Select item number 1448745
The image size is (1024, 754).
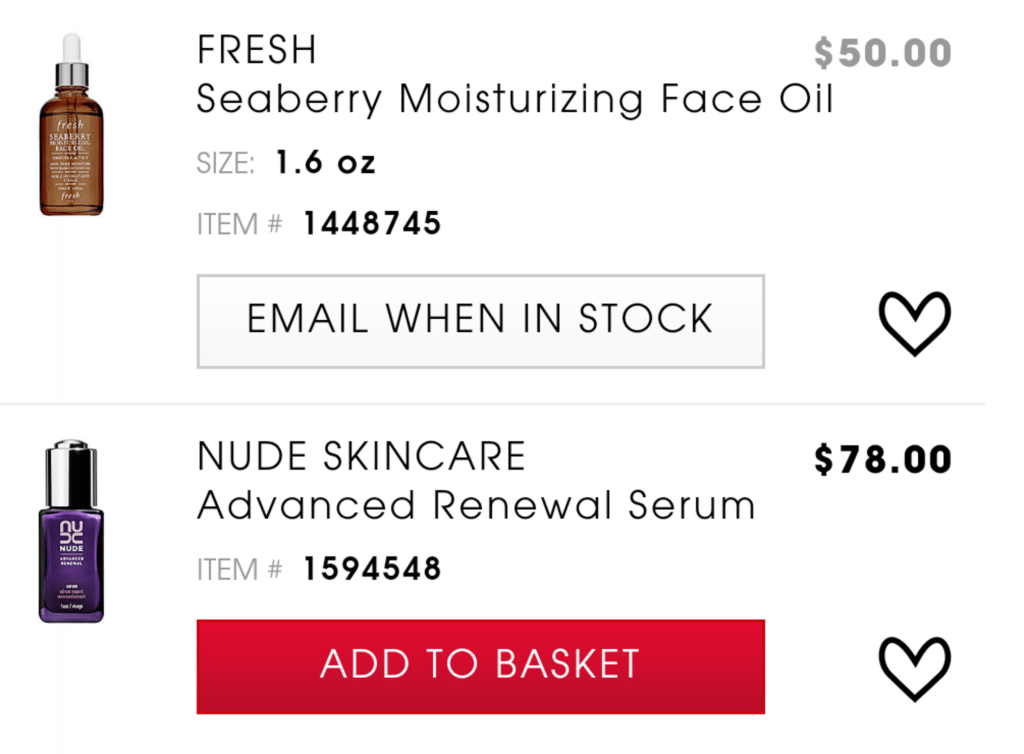point(372,223)
